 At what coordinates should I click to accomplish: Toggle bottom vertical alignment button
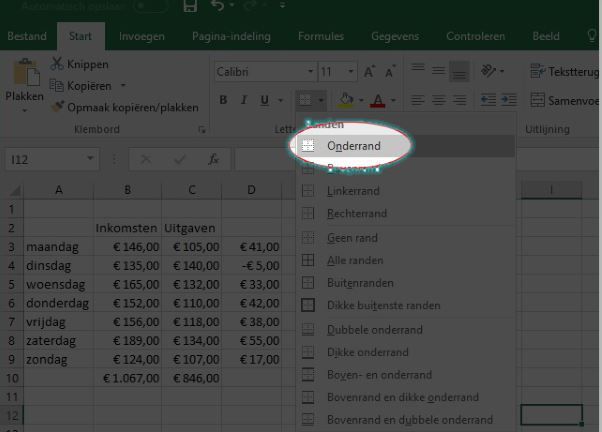click(x=459, y=72)
